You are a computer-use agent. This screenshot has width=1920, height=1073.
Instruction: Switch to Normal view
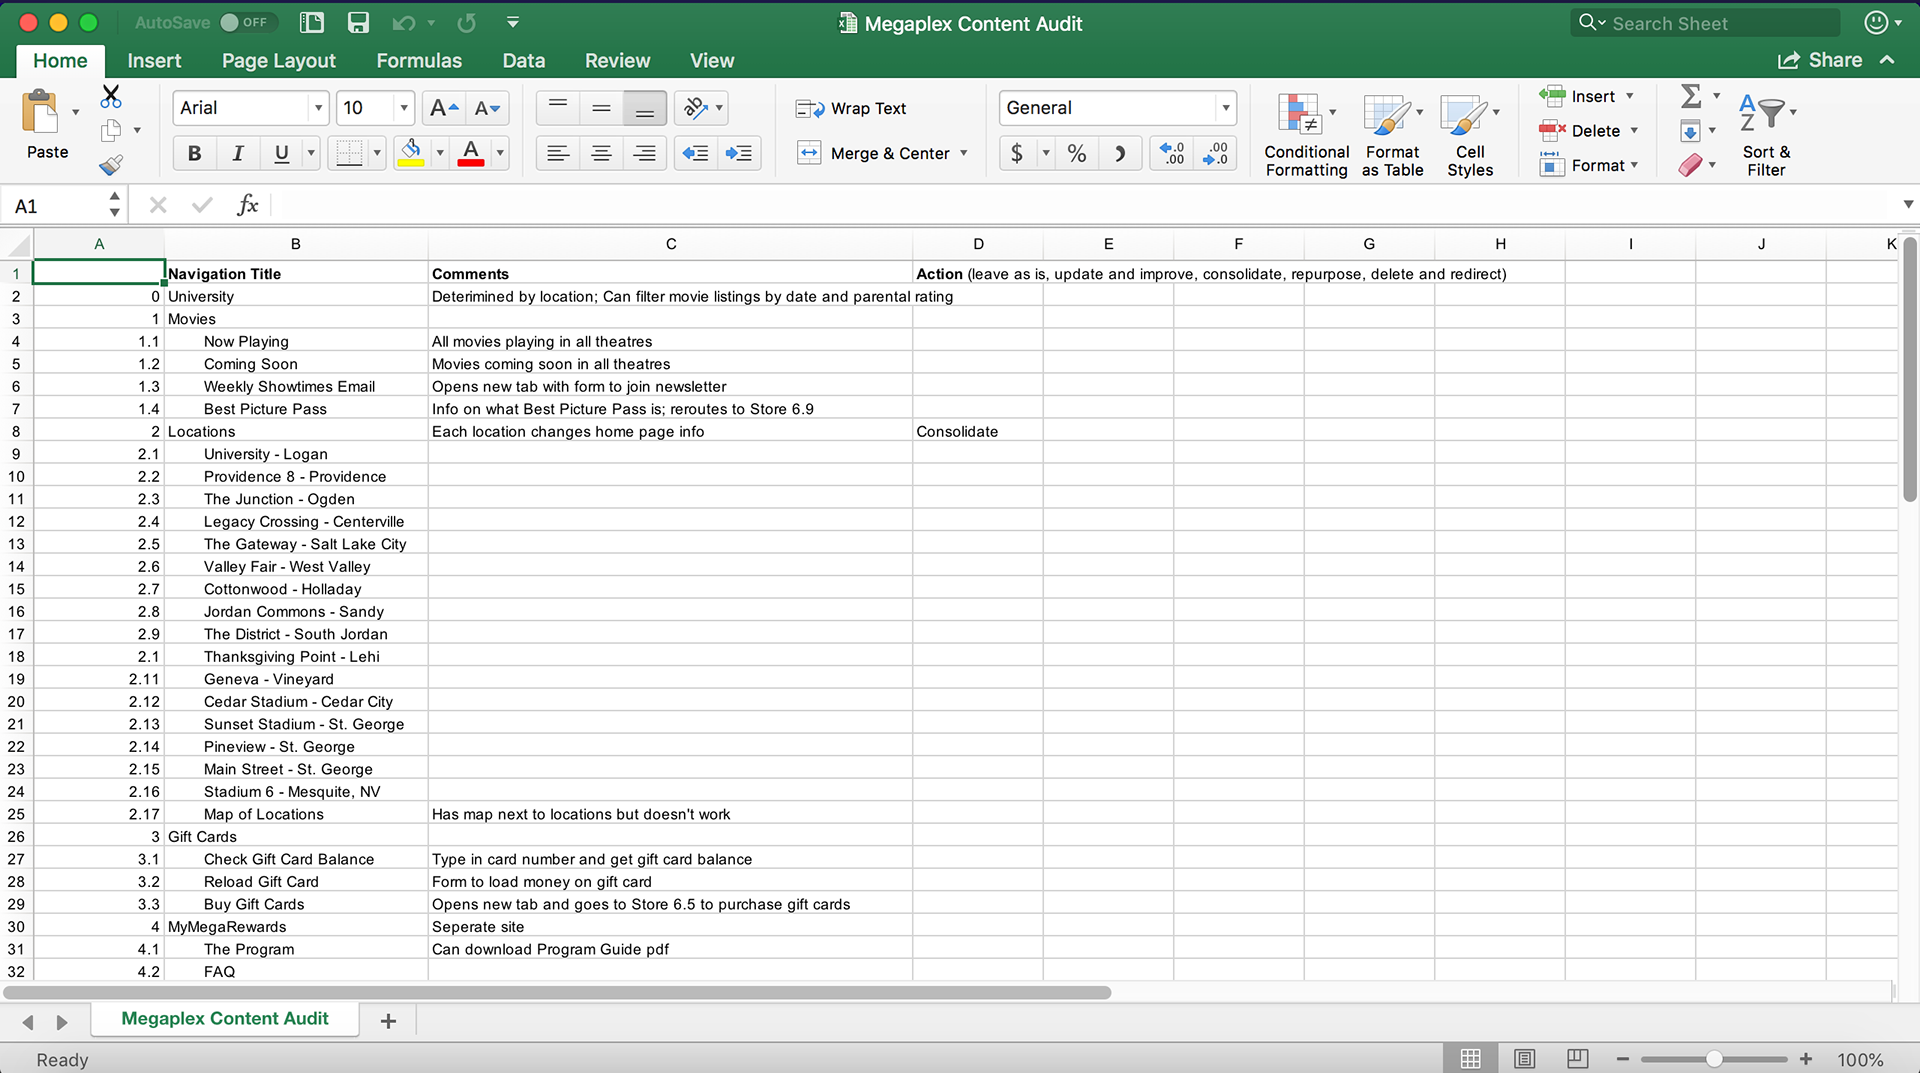tap(1470, 1058)
